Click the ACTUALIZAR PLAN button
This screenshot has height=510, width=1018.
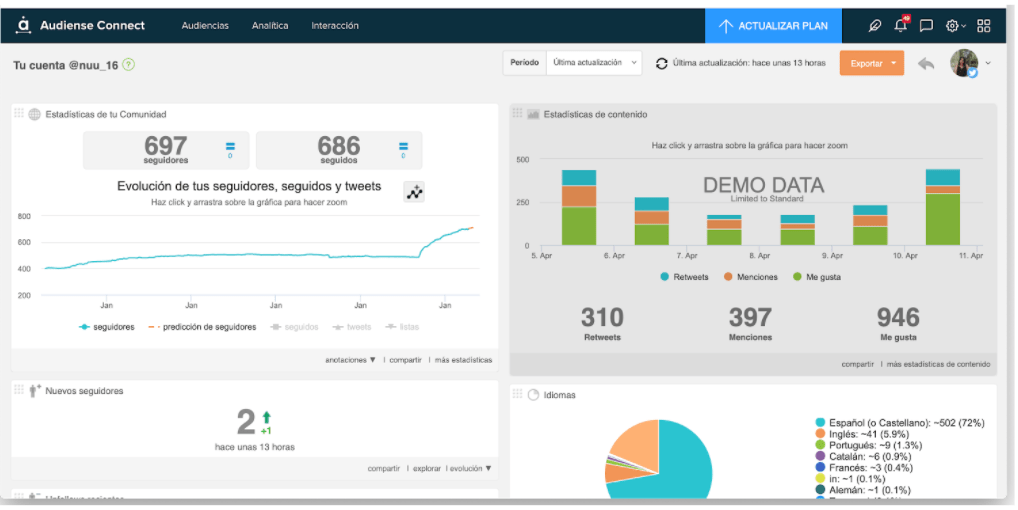pos(773,26)
